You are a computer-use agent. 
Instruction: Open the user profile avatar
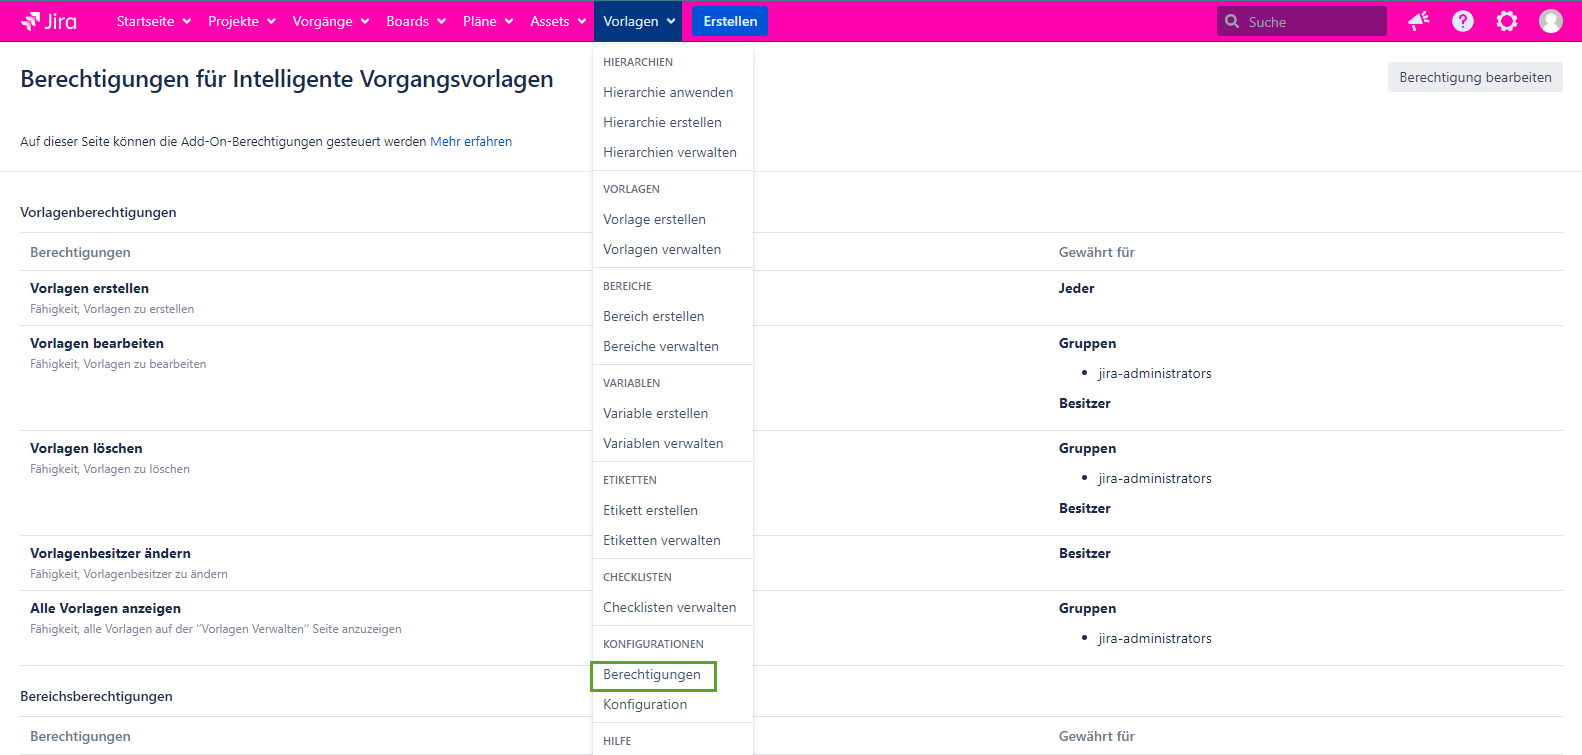point(1550,21)
